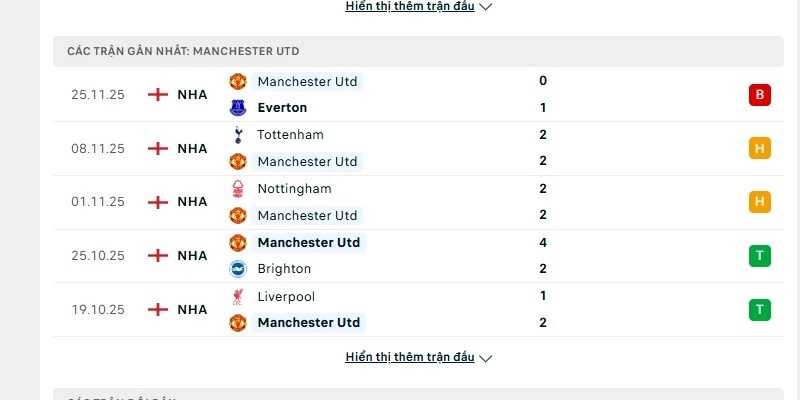Click 'Các trận gần nhất: Manchester Utd' header

pyautogui.click(x=183, y=51)
